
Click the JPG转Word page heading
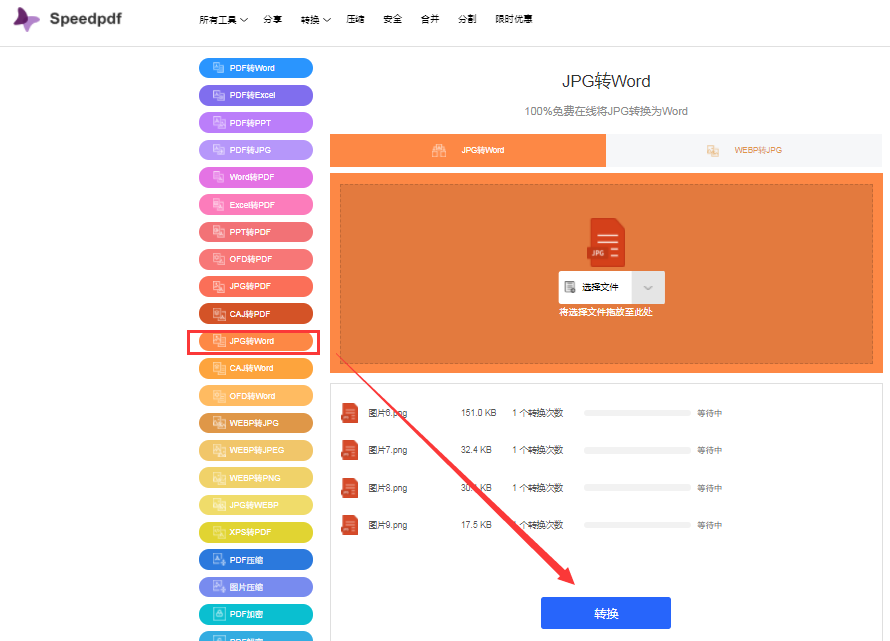tap(606, 81)
